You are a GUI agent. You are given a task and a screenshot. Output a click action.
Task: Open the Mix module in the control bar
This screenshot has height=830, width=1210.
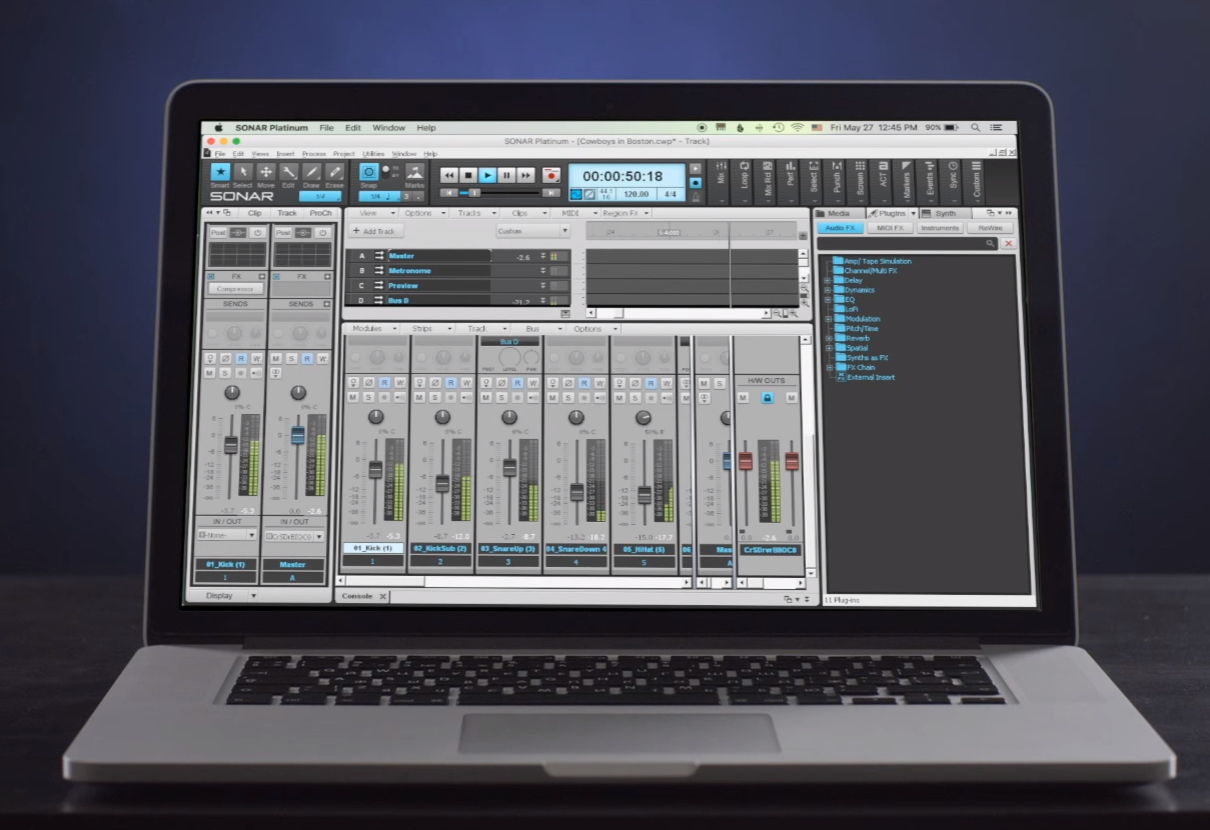point(722,182)
